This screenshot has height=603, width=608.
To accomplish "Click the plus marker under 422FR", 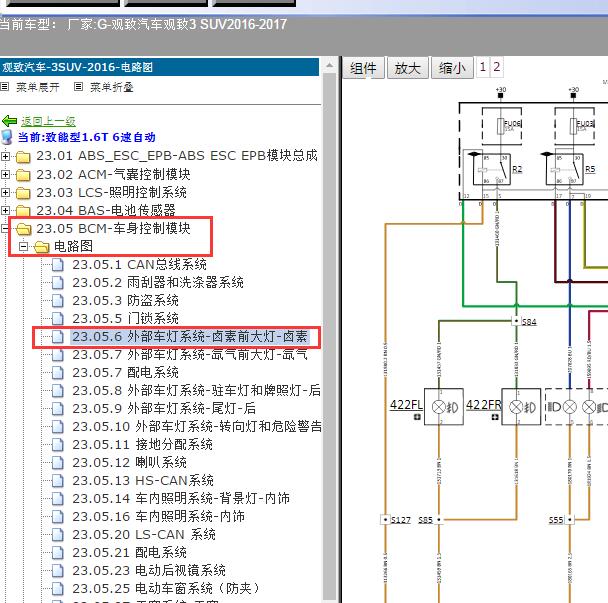I will (495, 417).
